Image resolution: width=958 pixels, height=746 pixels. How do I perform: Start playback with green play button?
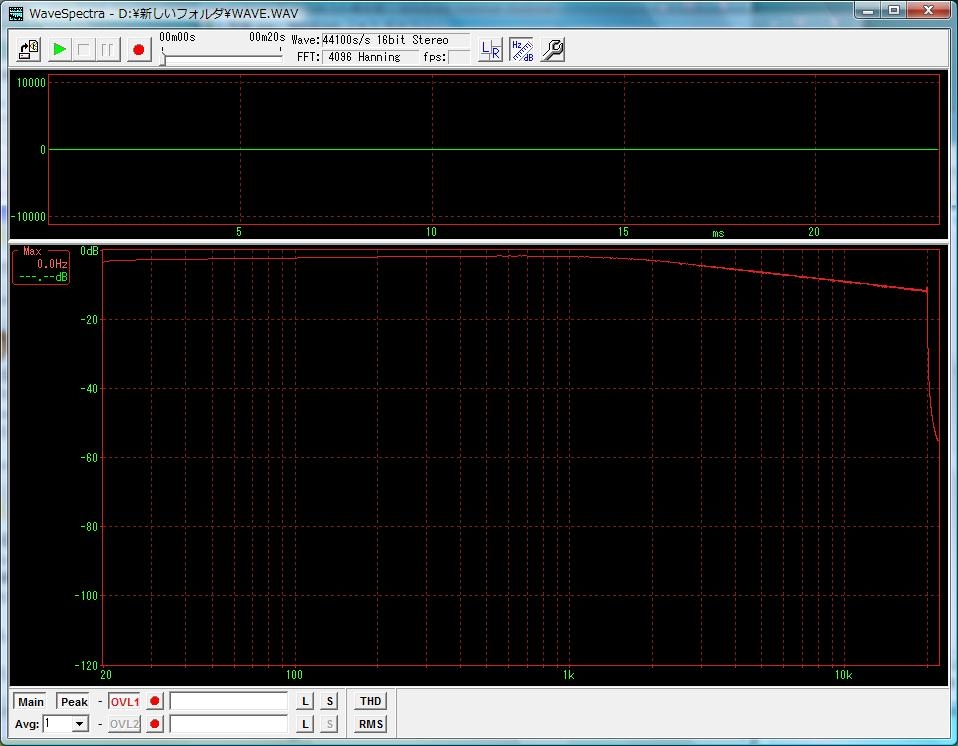coord(60,49)
